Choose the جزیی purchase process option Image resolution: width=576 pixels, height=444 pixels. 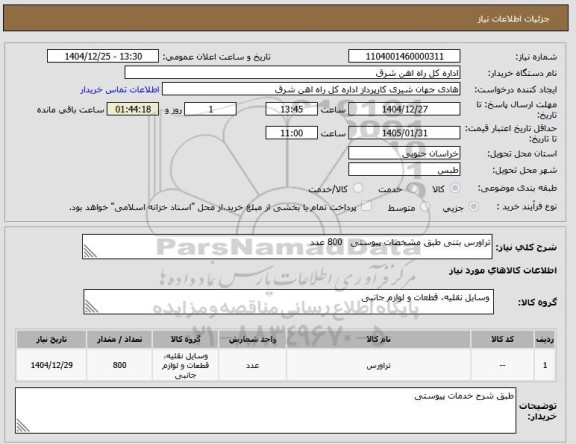[474, 207]
